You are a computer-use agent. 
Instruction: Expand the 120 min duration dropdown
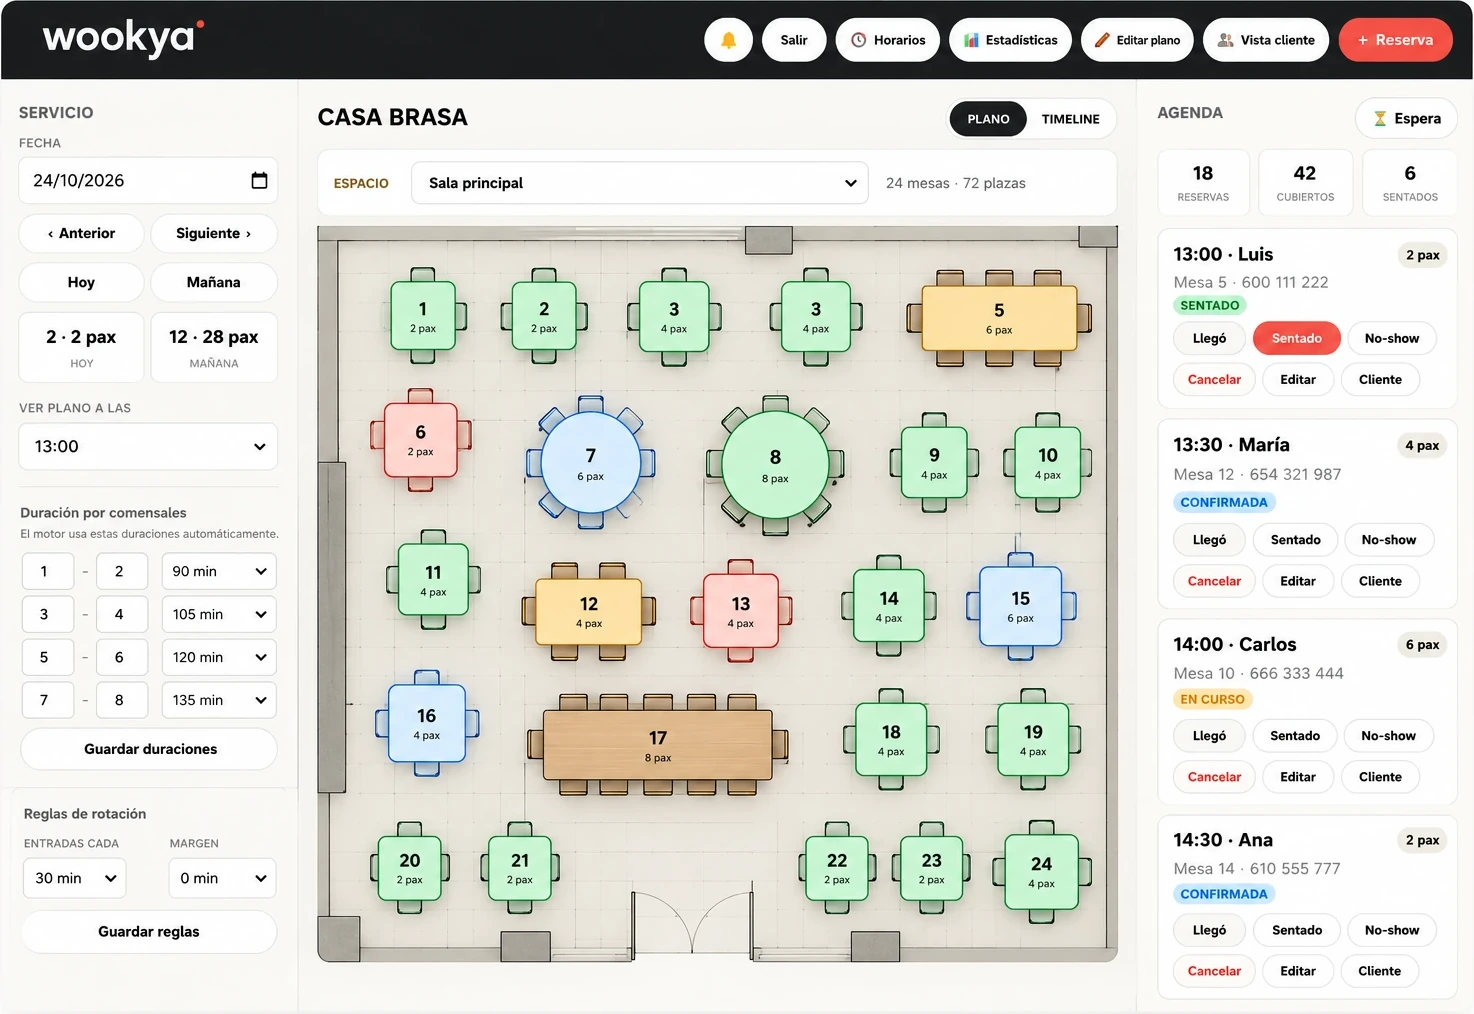(x=219, y=657)
